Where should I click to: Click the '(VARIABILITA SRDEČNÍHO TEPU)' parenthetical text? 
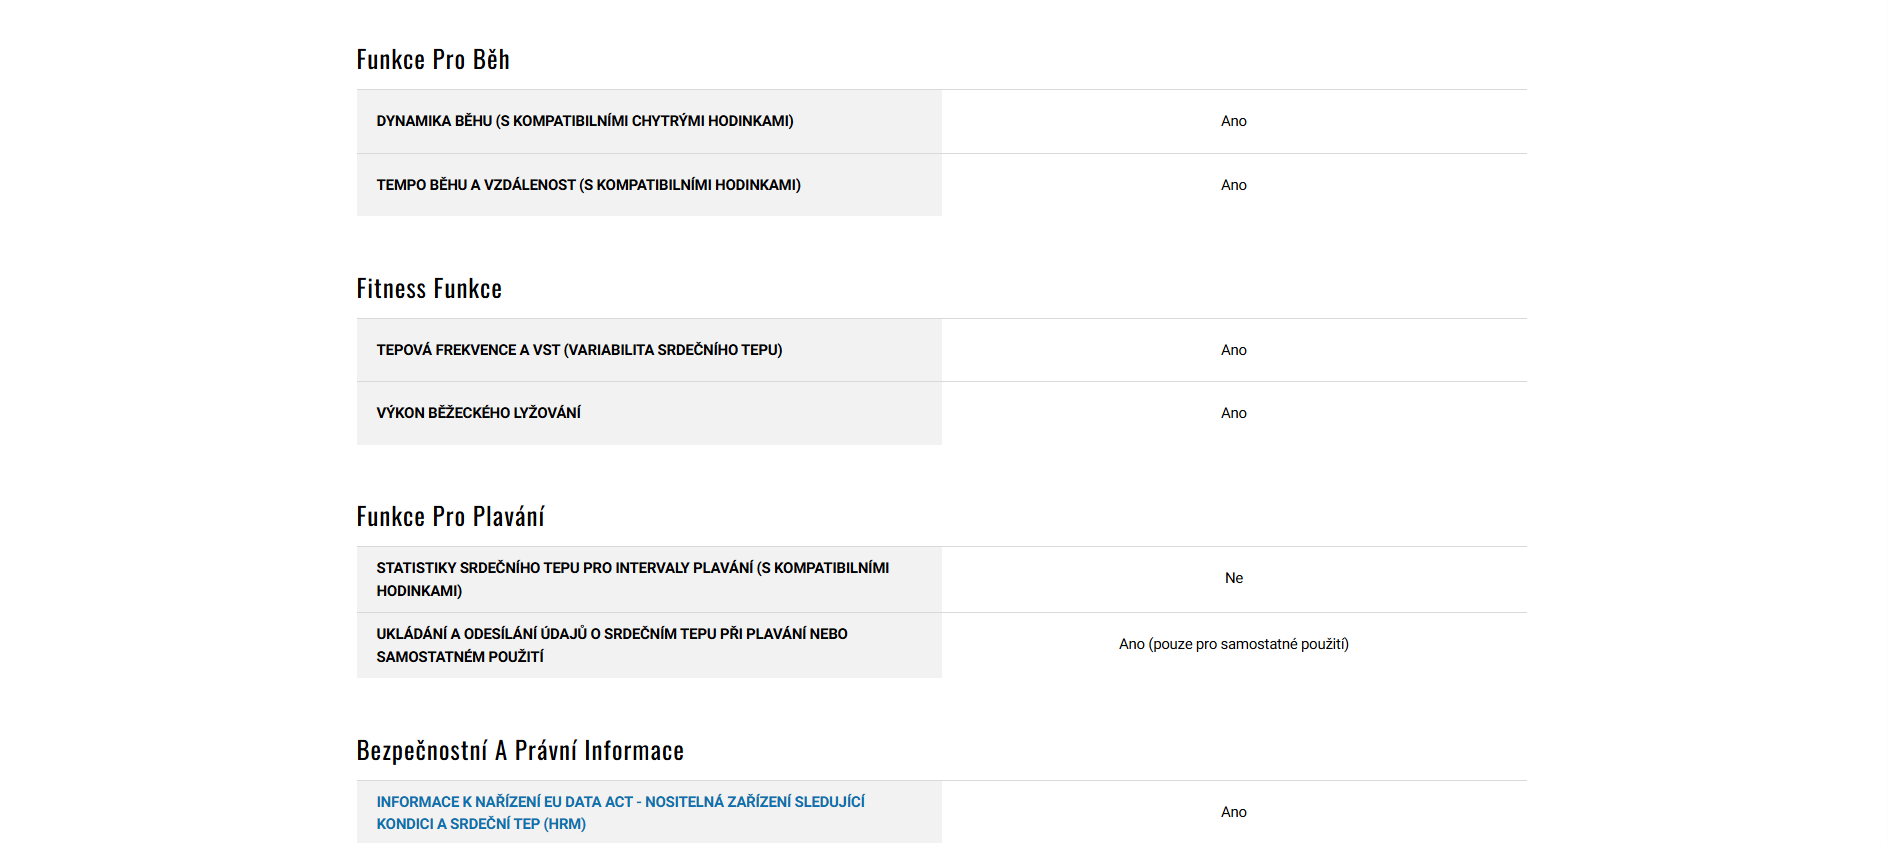pos(673,350)
